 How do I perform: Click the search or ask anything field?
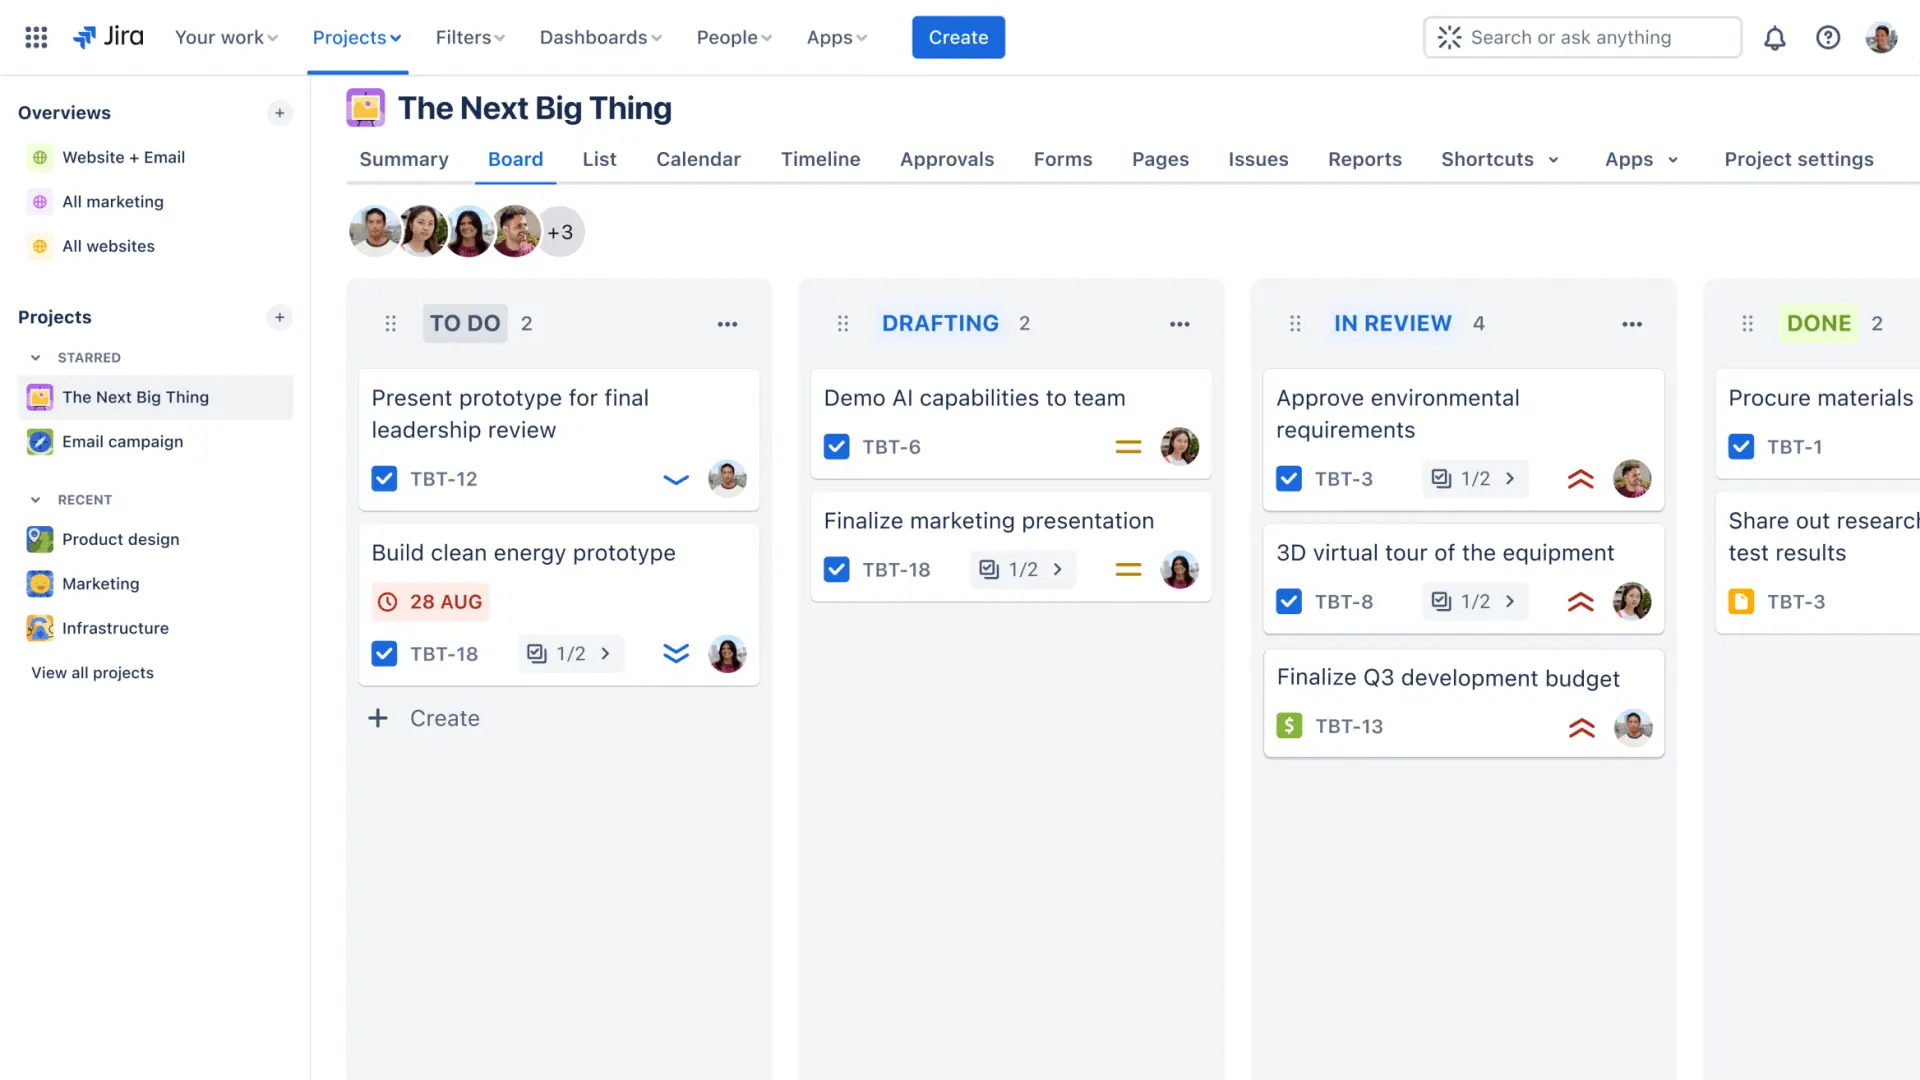tap(1582, 37)
